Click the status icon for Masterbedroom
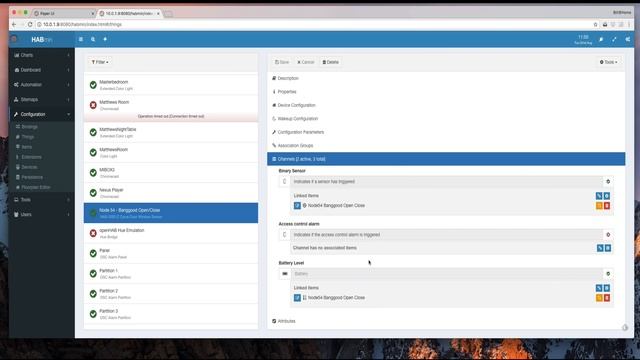640x360 pixels. (93, 85)
